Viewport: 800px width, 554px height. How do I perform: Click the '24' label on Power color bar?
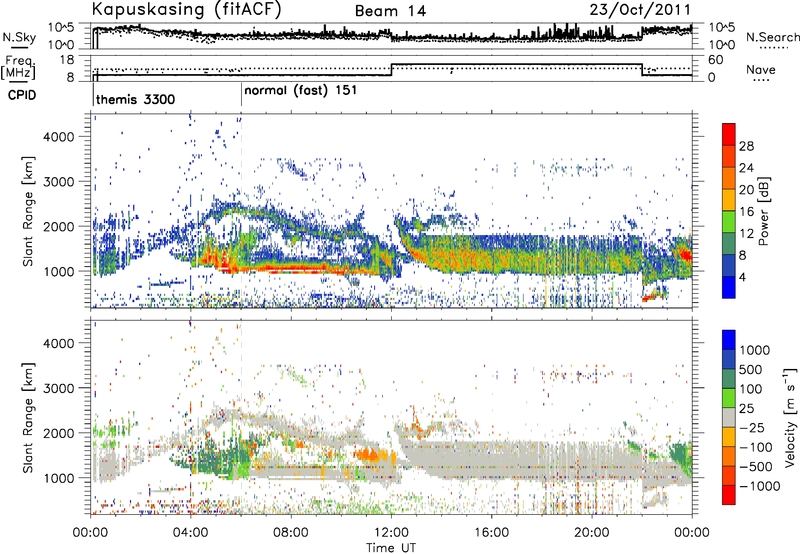pos(746,168)
